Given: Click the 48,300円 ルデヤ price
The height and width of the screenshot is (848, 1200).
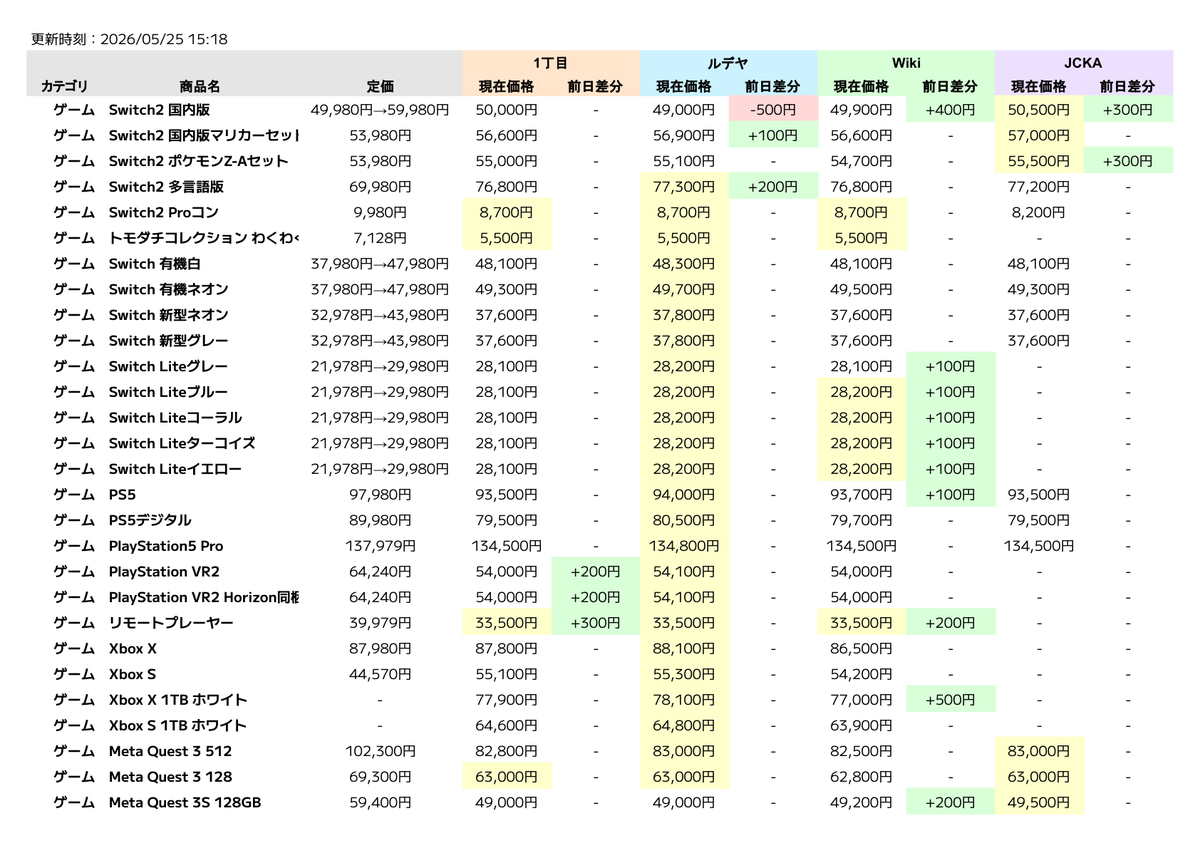Looking at the screenshot, I should 685,264.
